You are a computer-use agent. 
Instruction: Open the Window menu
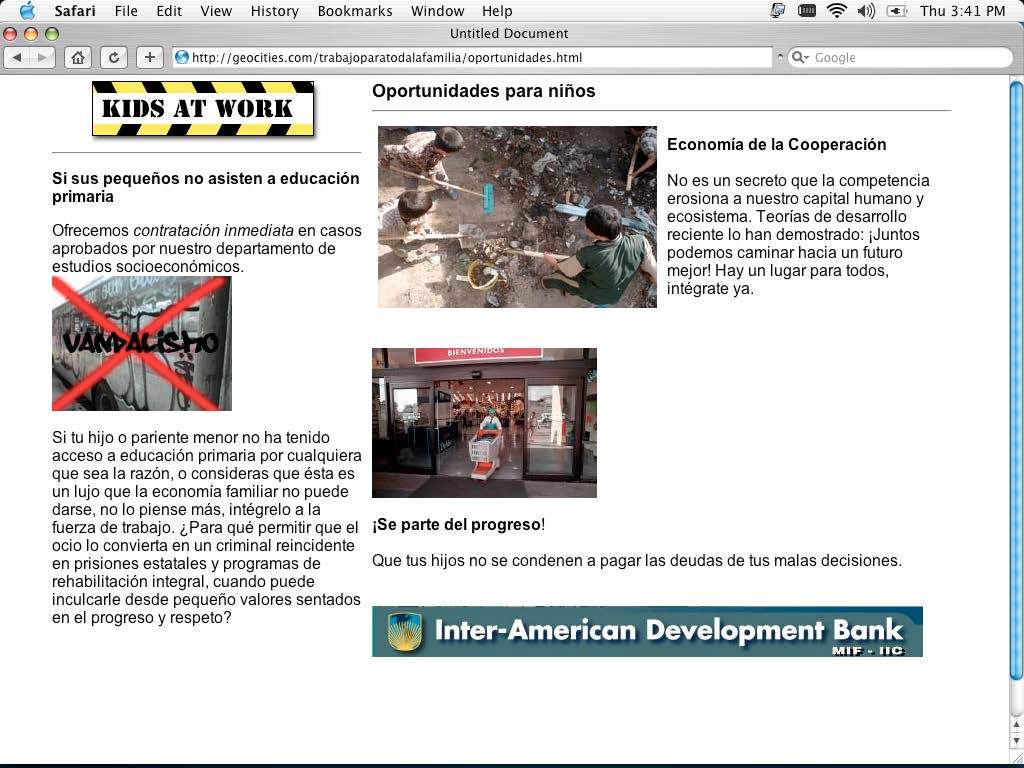(x=438, y=11)
